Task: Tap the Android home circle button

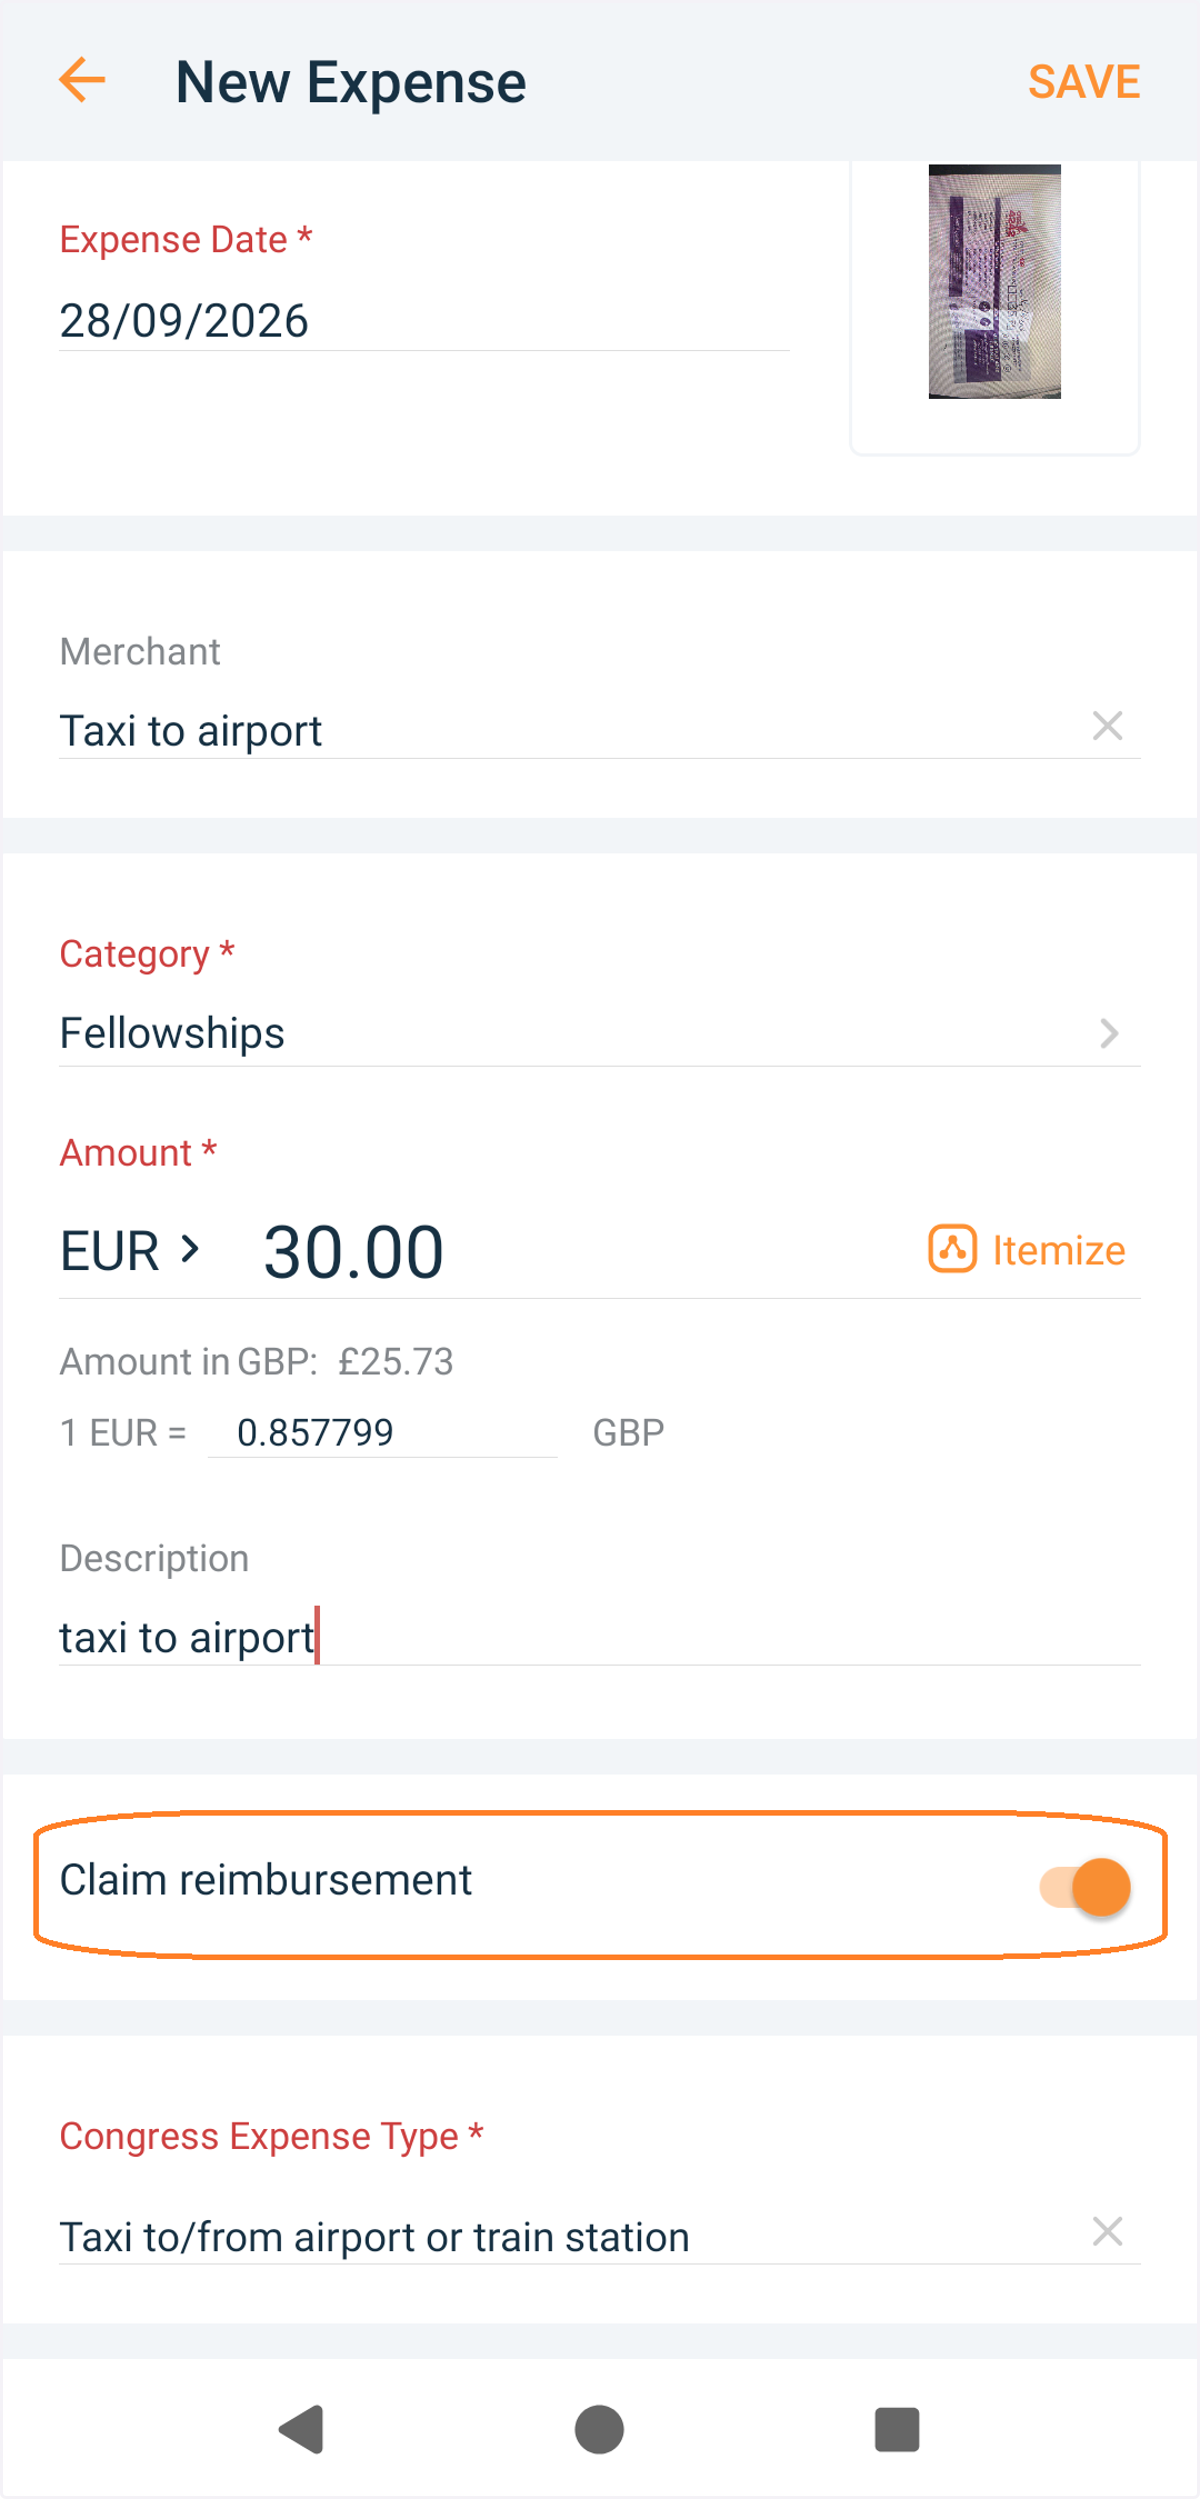Action: [599, 2429]
